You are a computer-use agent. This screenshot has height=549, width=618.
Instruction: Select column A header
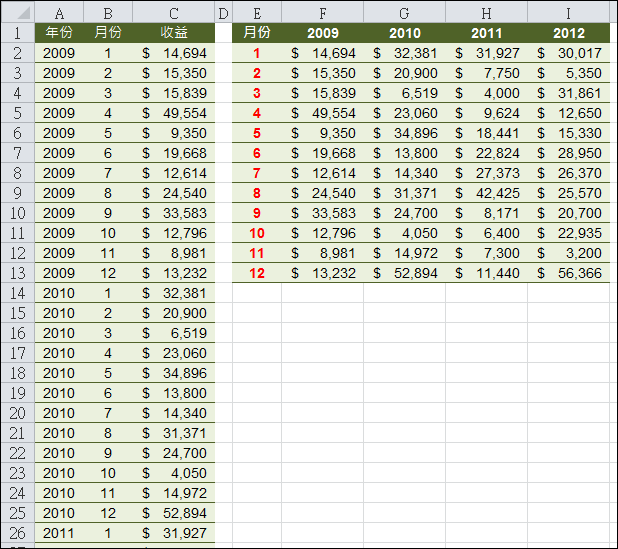(59, 13)
